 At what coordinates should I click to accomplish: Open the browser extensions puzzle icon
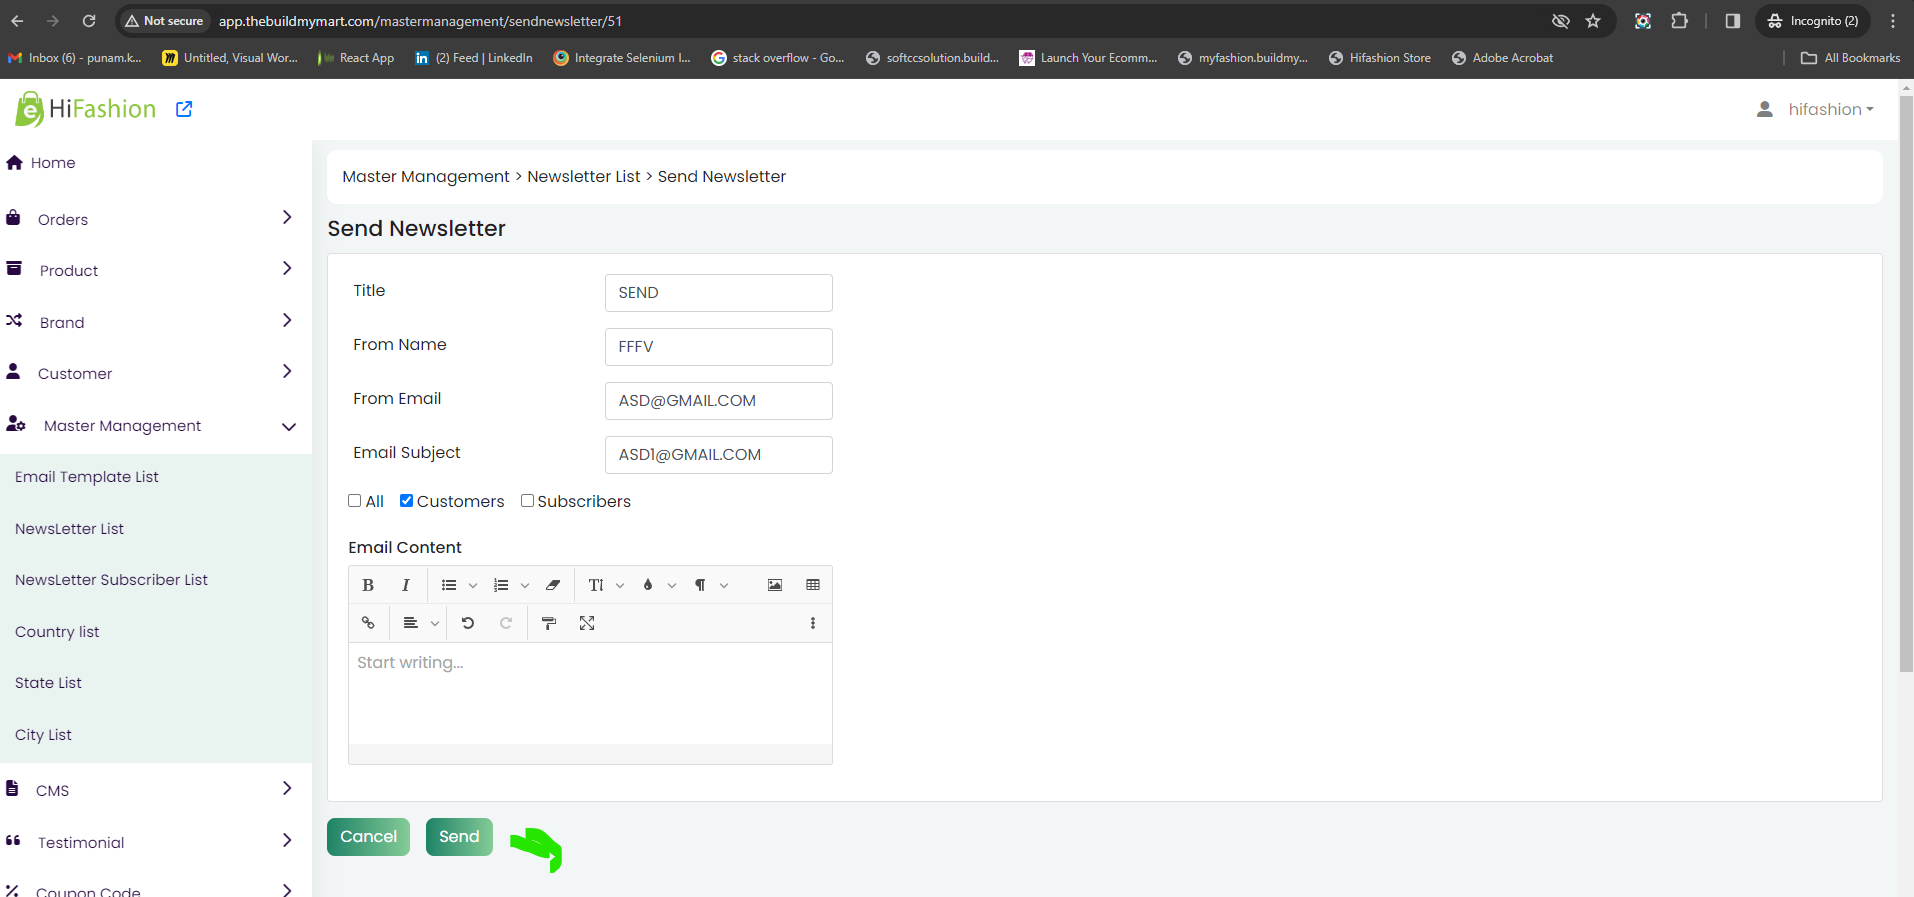pos(1679,21)
